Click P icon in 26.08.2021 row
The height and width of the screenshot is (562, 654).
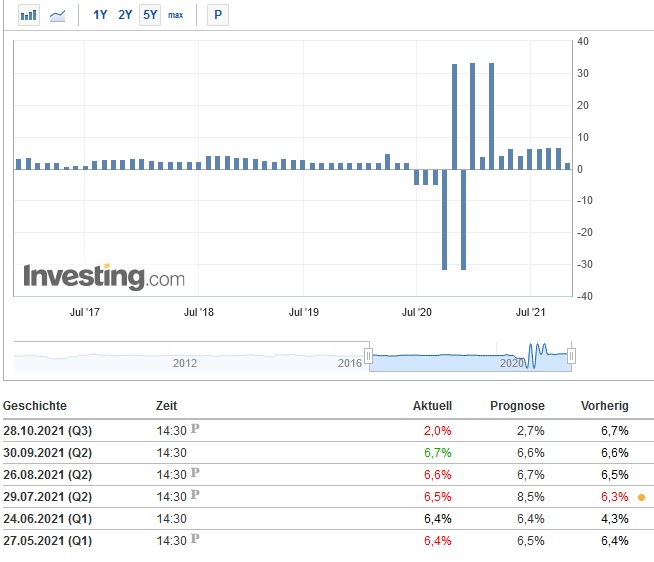[196, 473]
